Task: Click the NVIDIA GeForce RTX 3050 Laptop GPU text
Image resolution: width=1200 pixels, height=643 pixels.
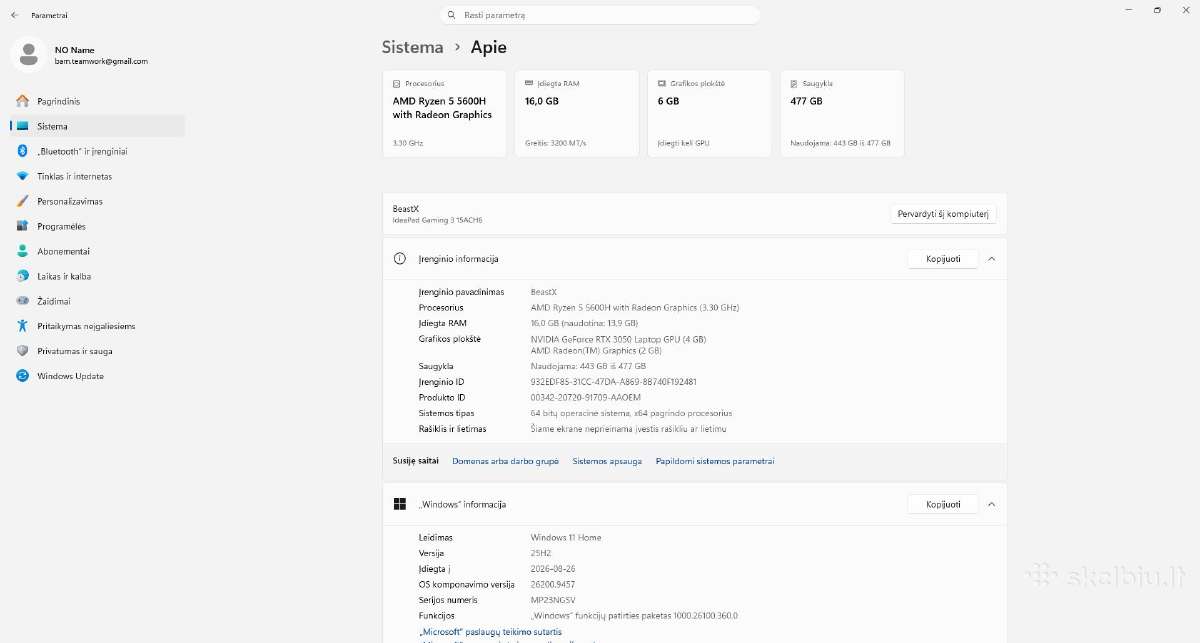Action: click(x=618, y=339)
